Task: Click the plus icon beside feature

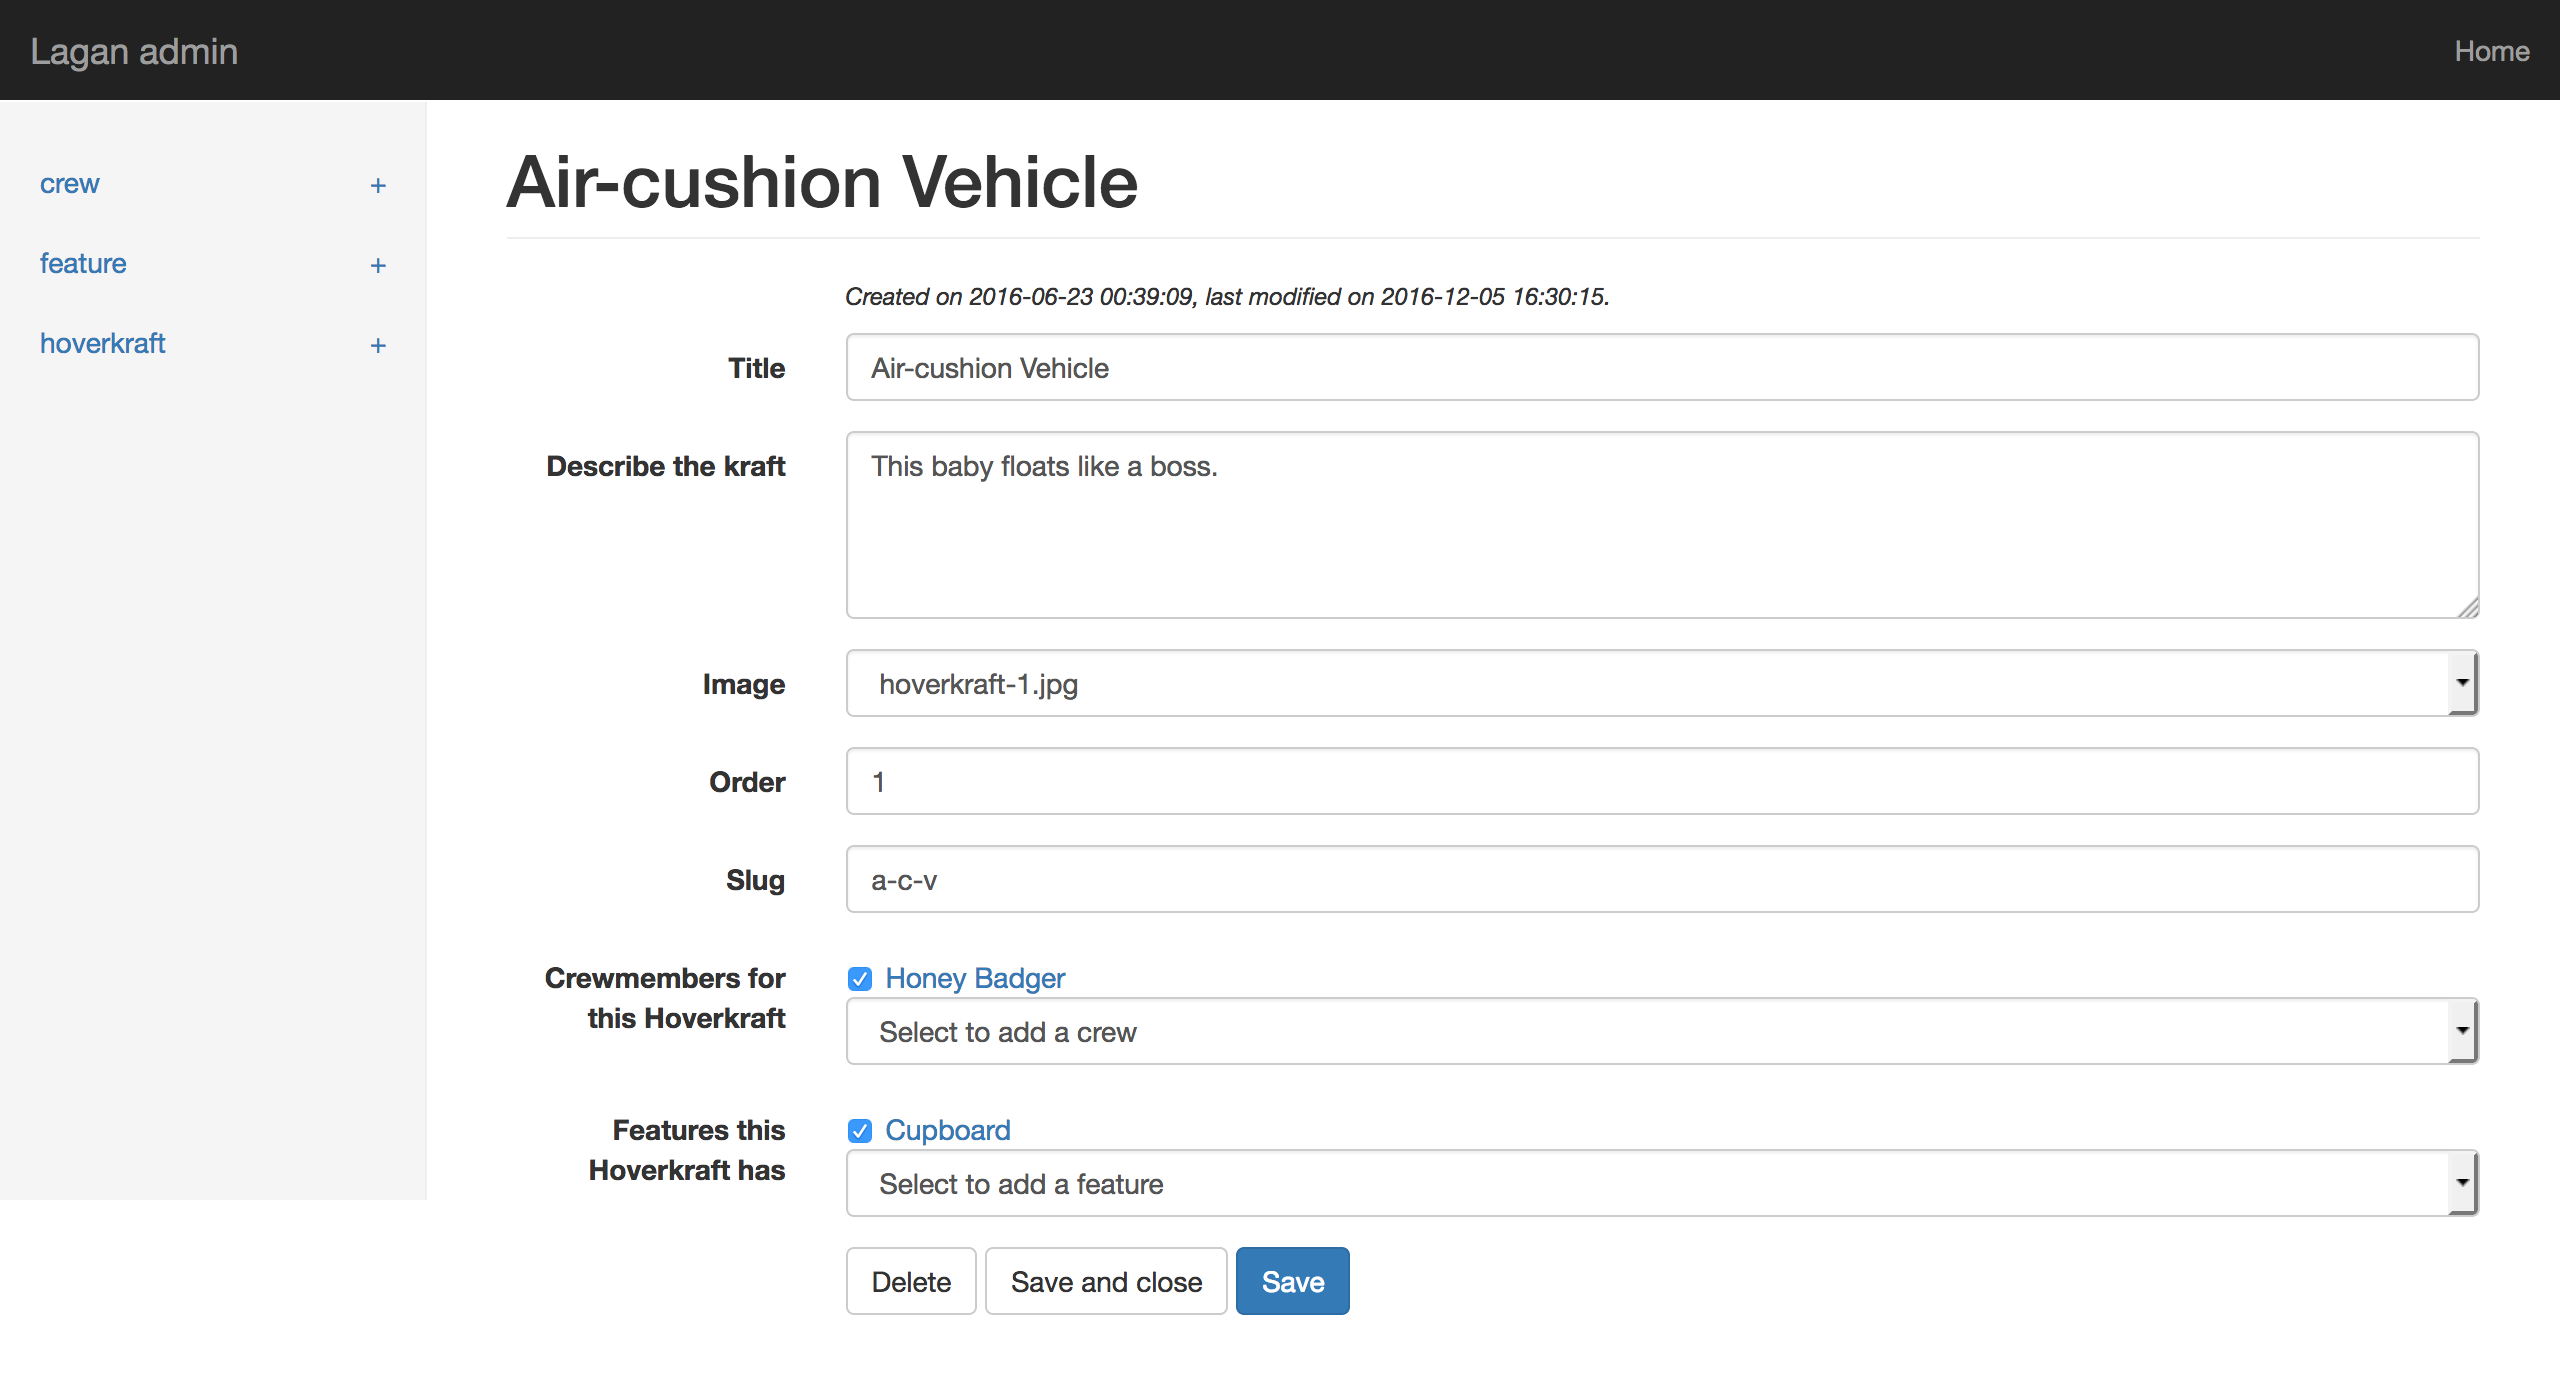Action: point(378,266)
